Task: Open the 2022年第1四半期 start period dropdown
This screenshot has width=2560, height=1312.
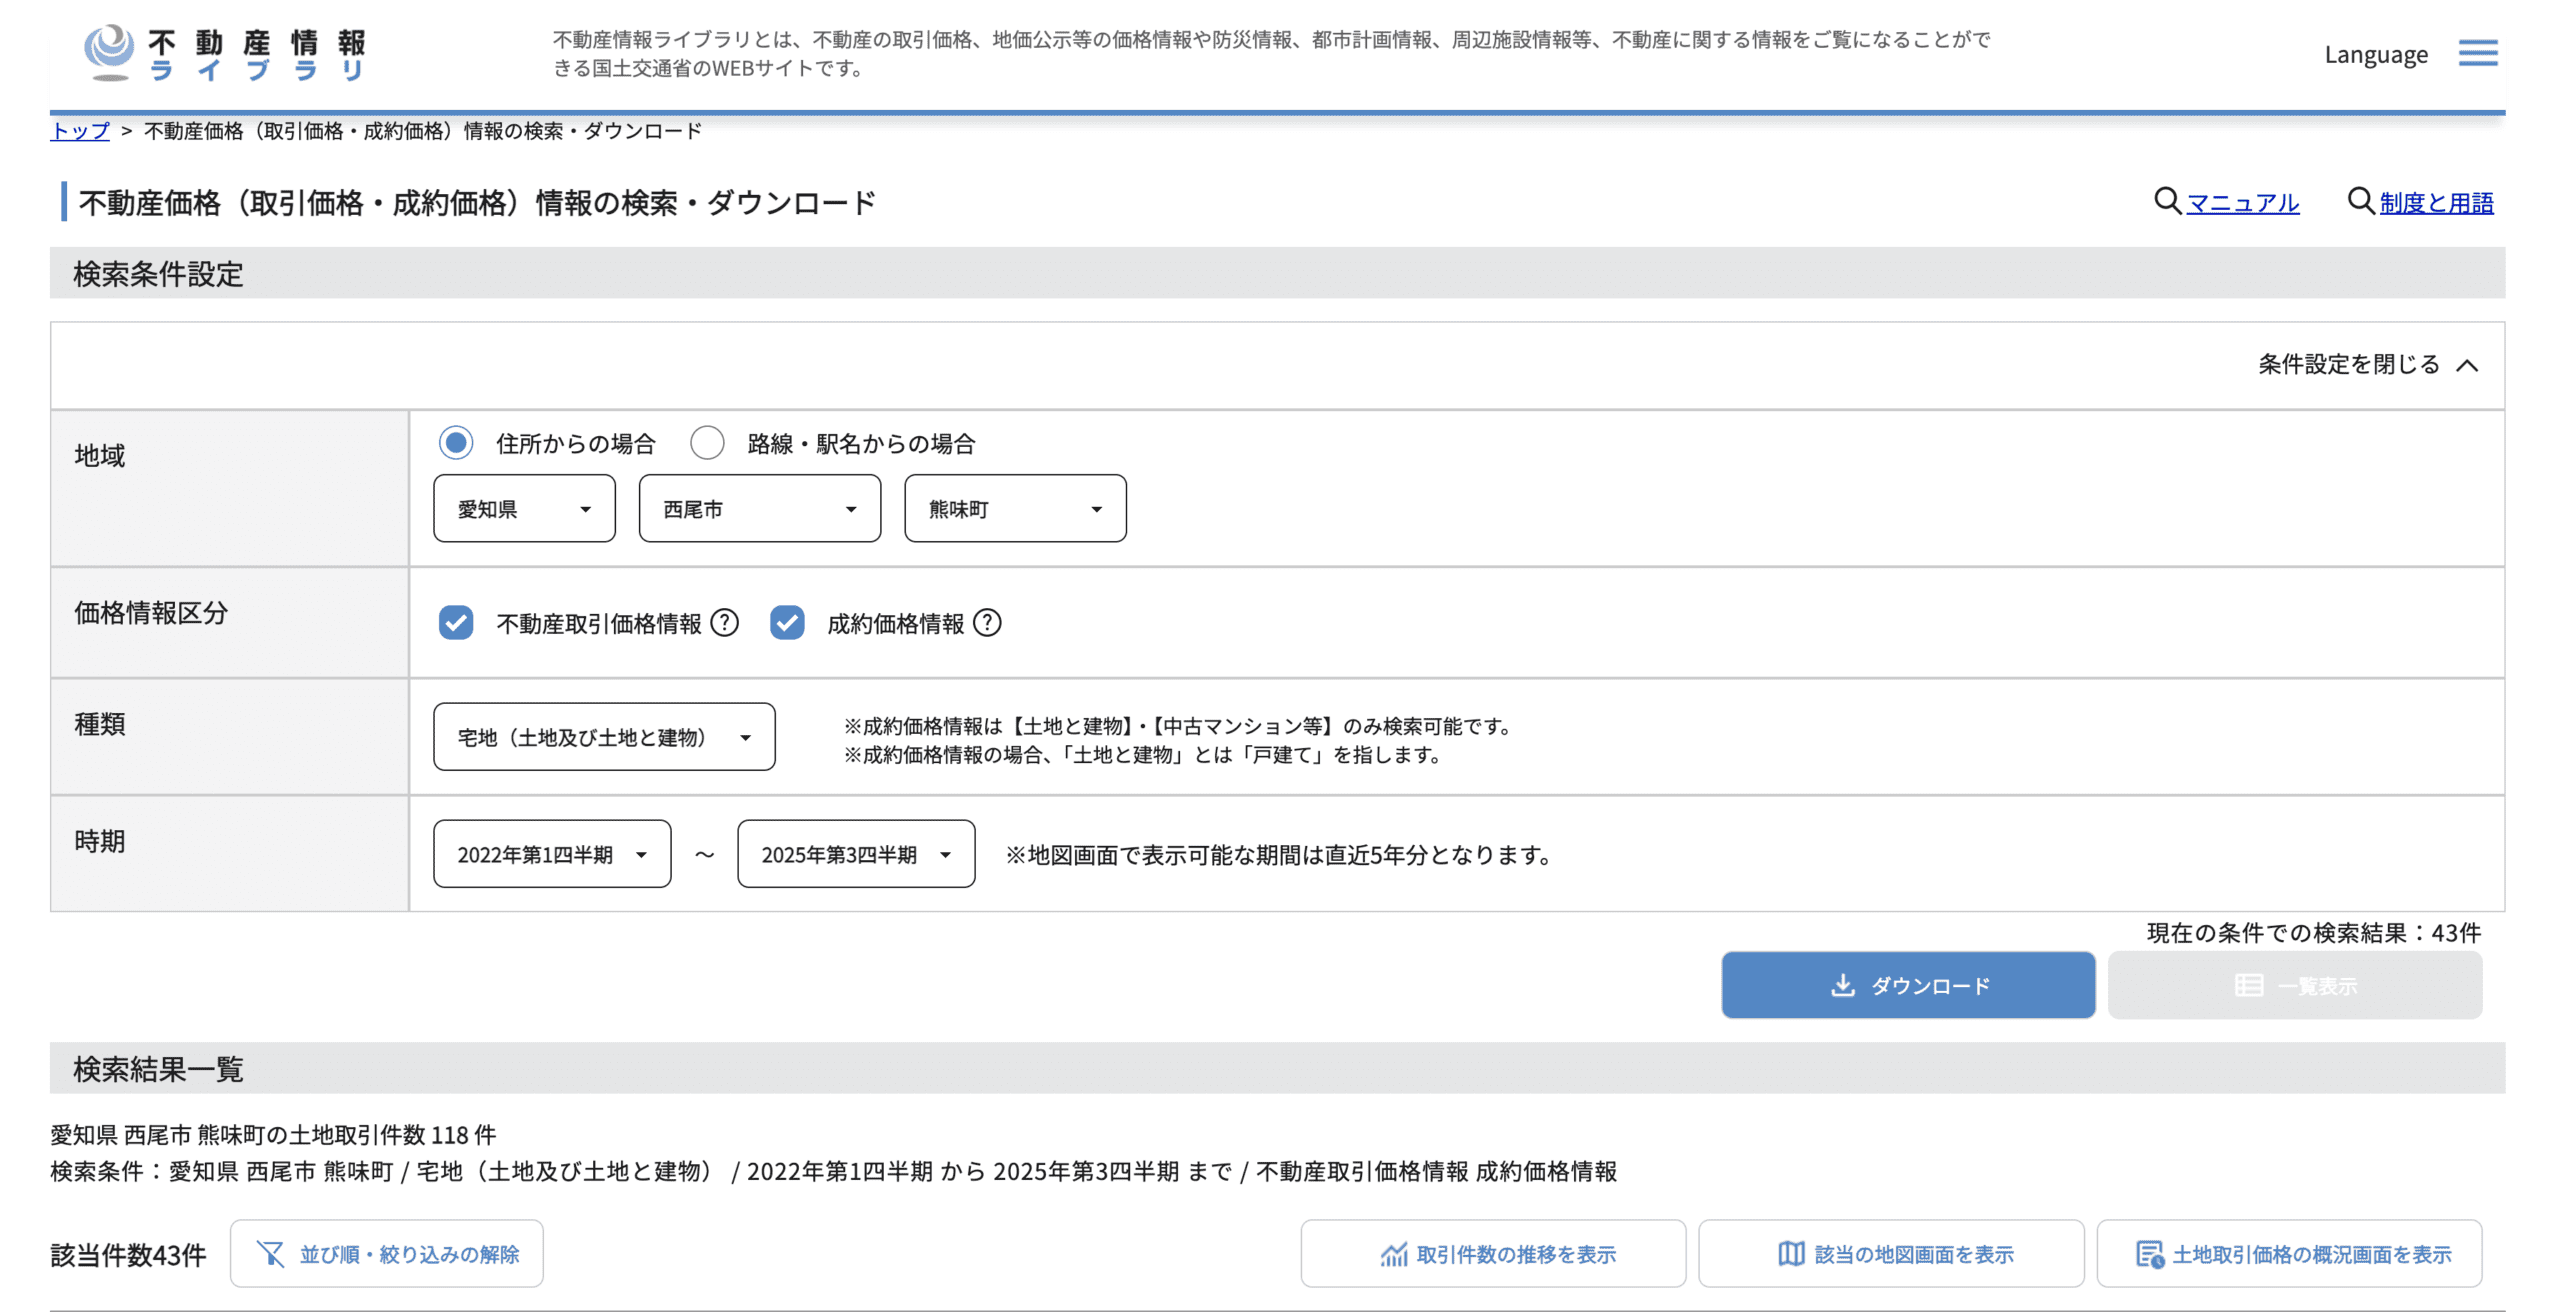Action: click(x=551, y=854)
